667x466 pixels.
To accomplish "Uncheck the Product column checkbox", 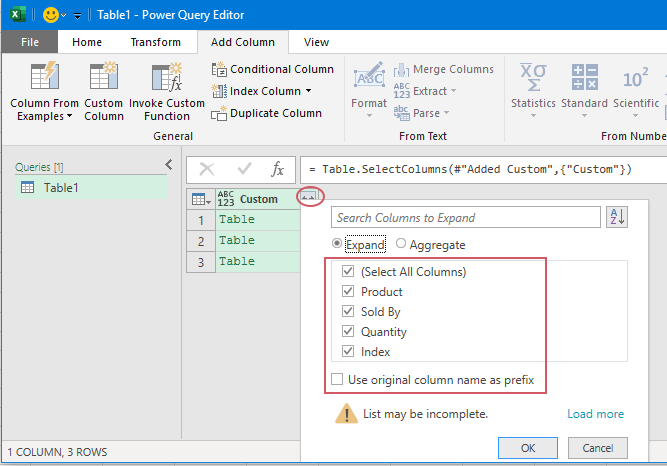I will [x=348, y=292].
